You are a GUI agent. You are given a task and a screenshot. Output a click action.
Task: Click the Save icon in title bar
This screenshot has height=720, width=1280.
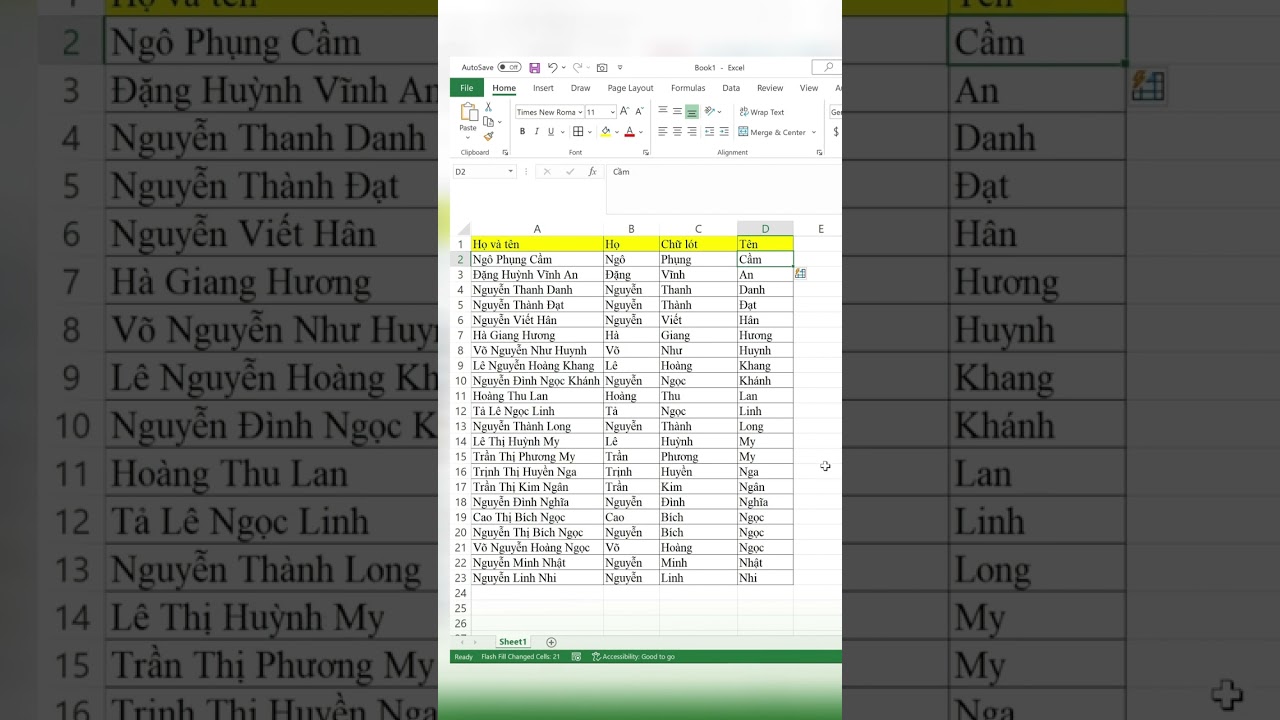(534, 67)
